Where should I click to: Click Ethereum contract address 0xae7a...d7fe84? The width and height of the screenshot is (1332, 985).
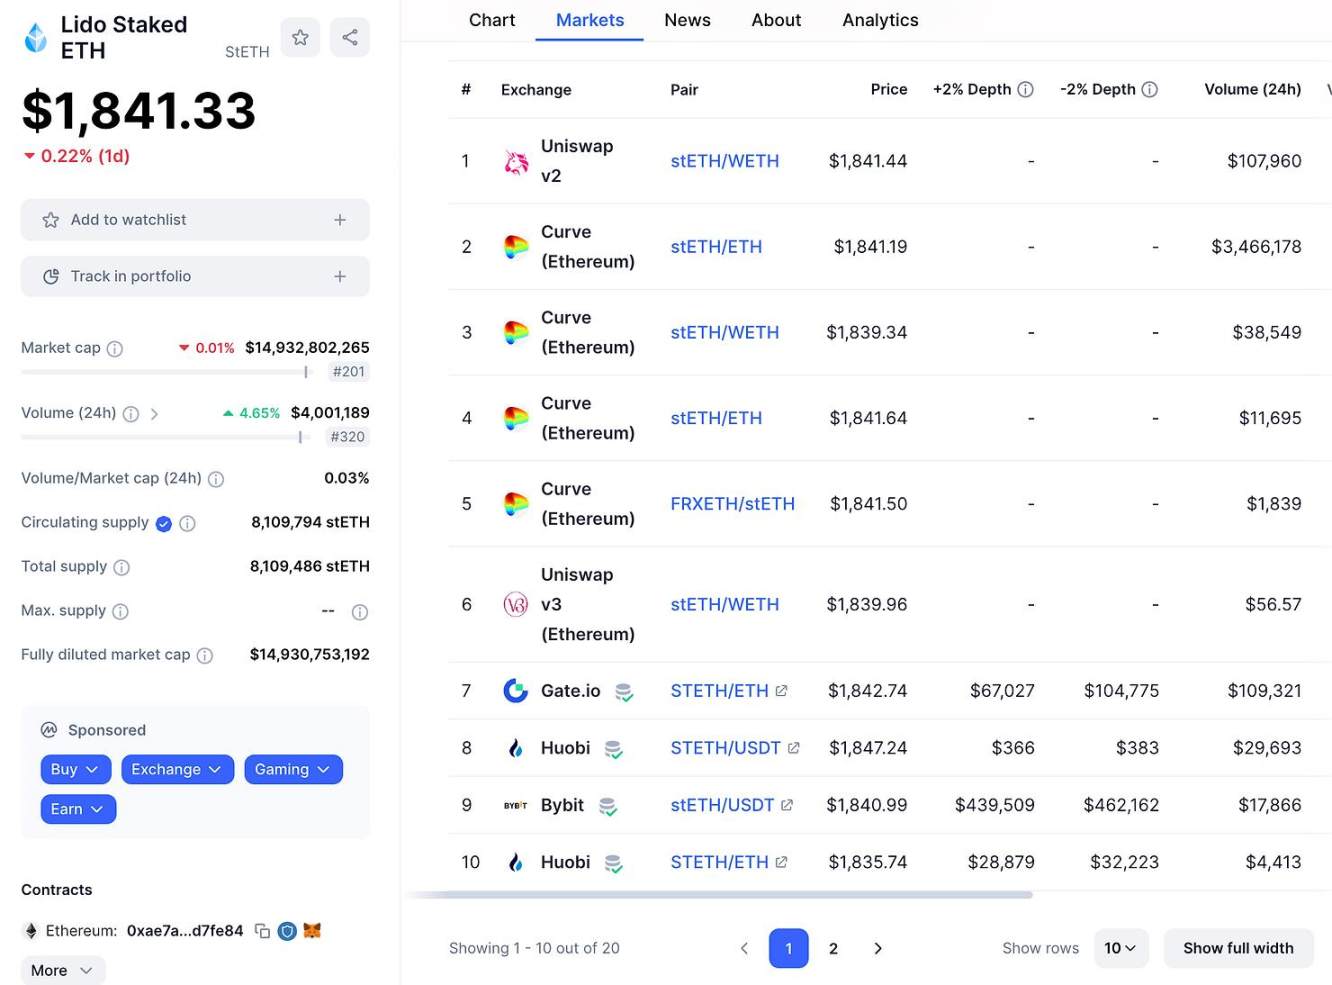pos(185,931)
